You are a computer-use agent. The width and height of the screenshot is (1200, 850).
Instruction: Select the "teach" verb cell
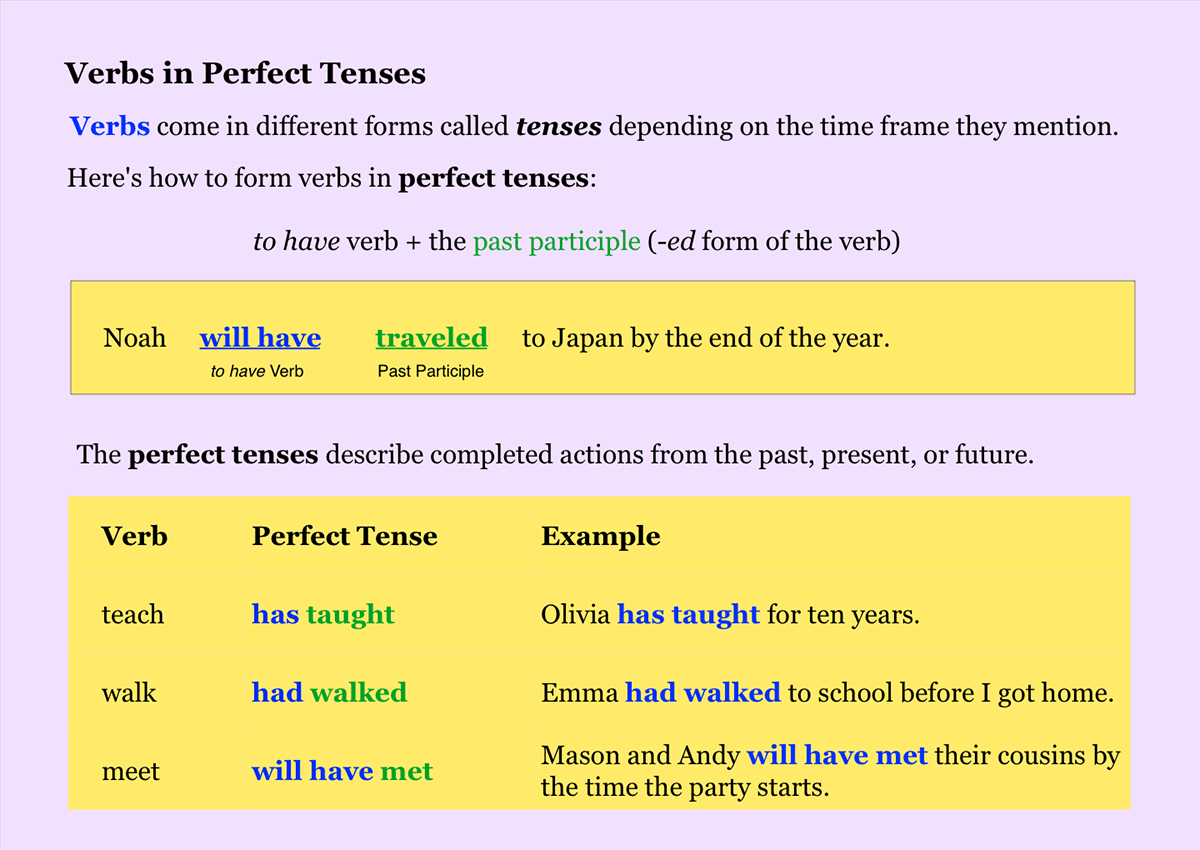tap(132, 614)
